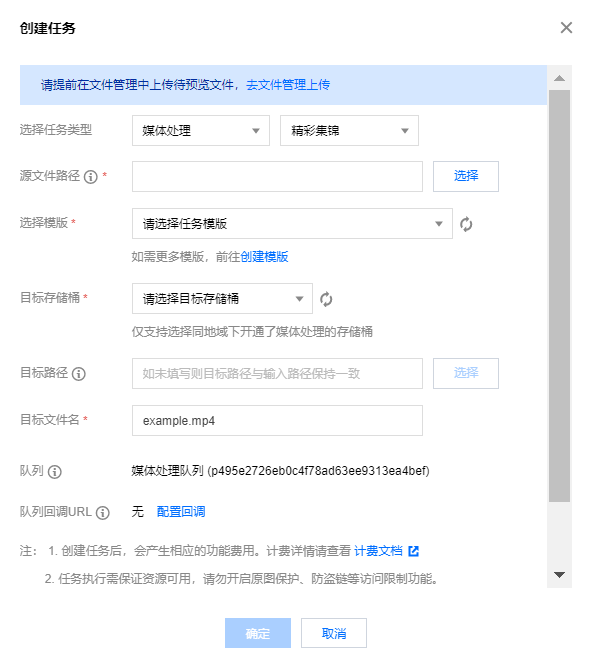The width and height of the screenshot is (594, 665).
Task: Open external link icon after 计费文档
Action: pyautogui.click(x=413, y=551)
